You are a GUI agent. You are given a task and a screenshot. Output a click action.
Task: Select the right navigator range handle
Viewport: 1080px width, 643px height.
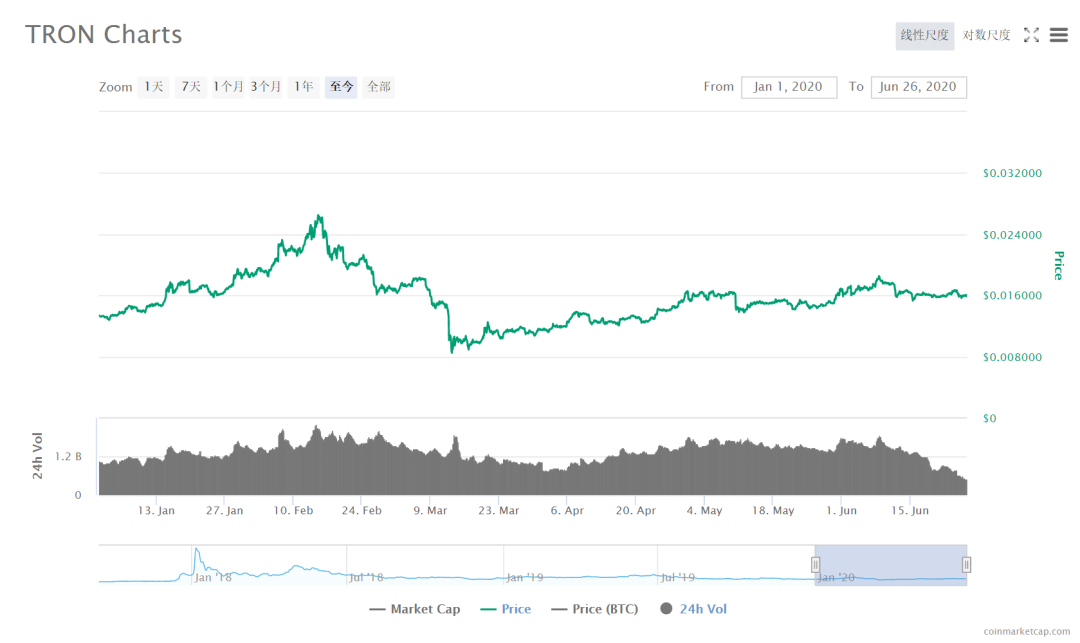pyautogui.click(x=966, y=565)
